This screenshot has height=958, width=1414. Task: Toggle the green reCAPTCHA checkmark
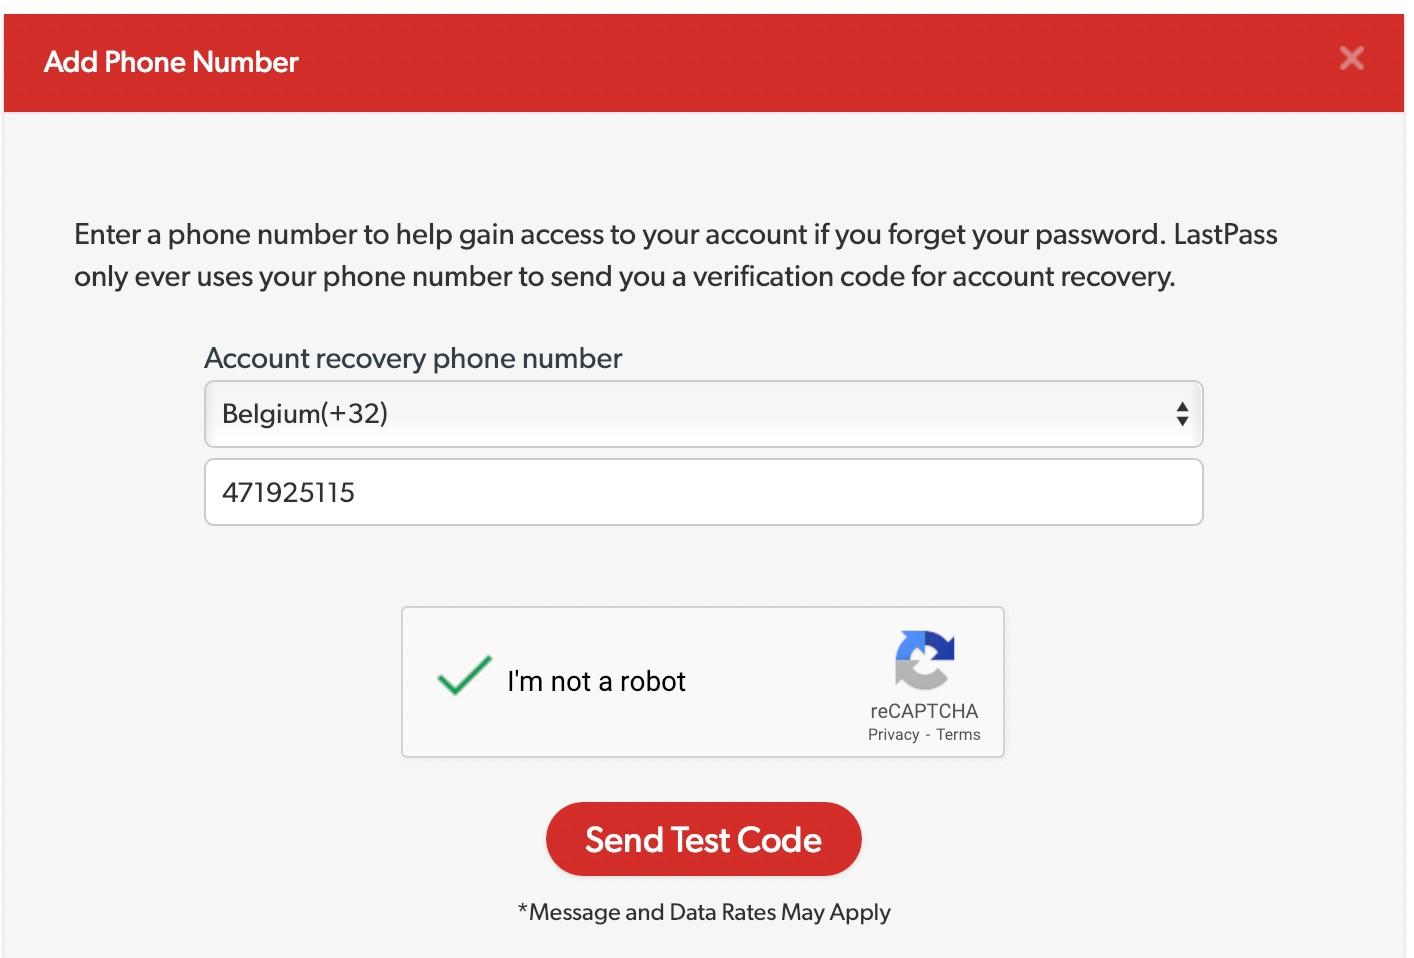[464, 677]
